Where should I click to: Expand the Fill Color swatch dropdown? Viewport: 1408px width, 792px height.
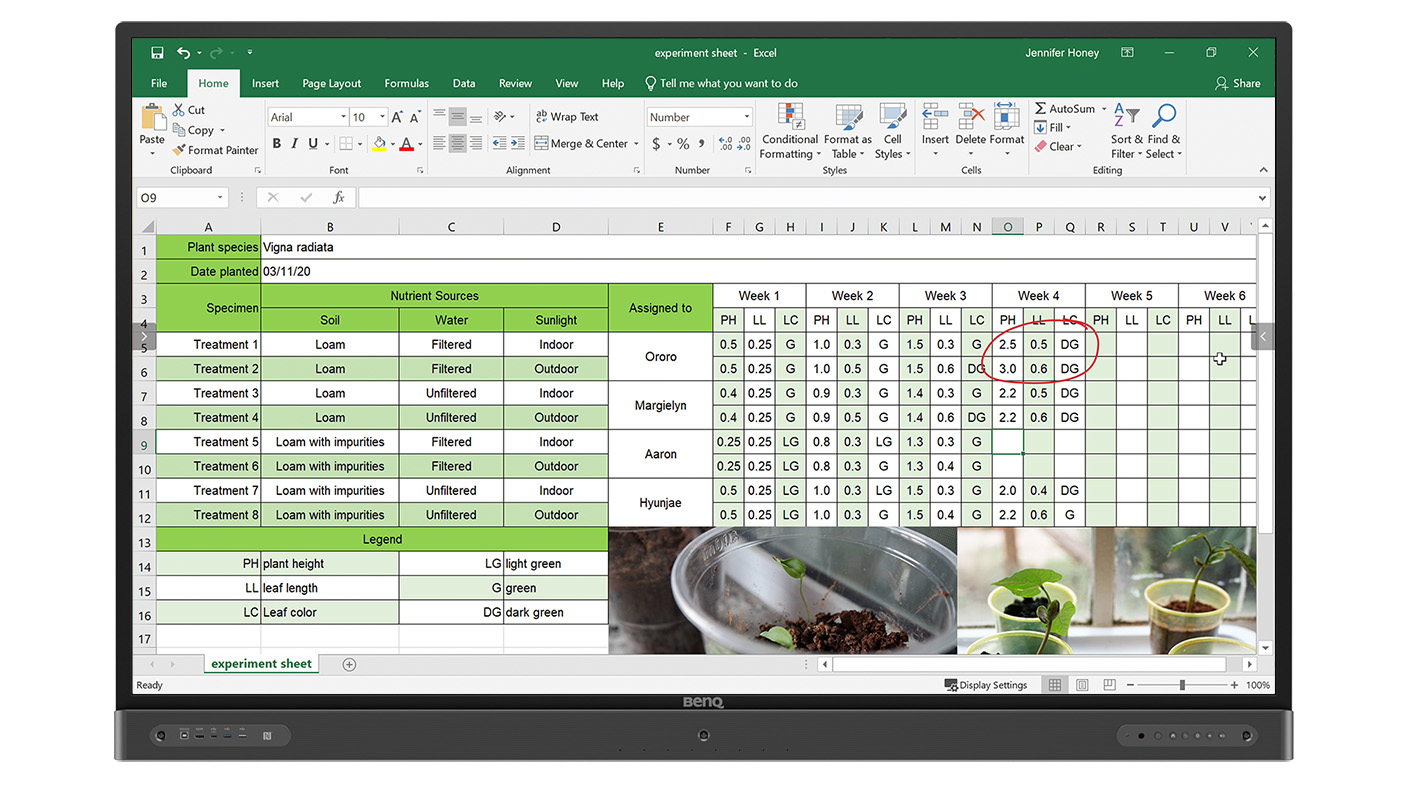point(391,143)
